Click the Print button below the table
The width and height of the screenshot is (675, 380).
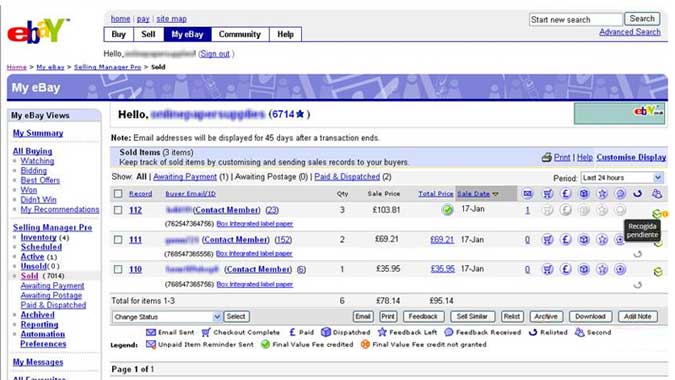click(388, 317)
